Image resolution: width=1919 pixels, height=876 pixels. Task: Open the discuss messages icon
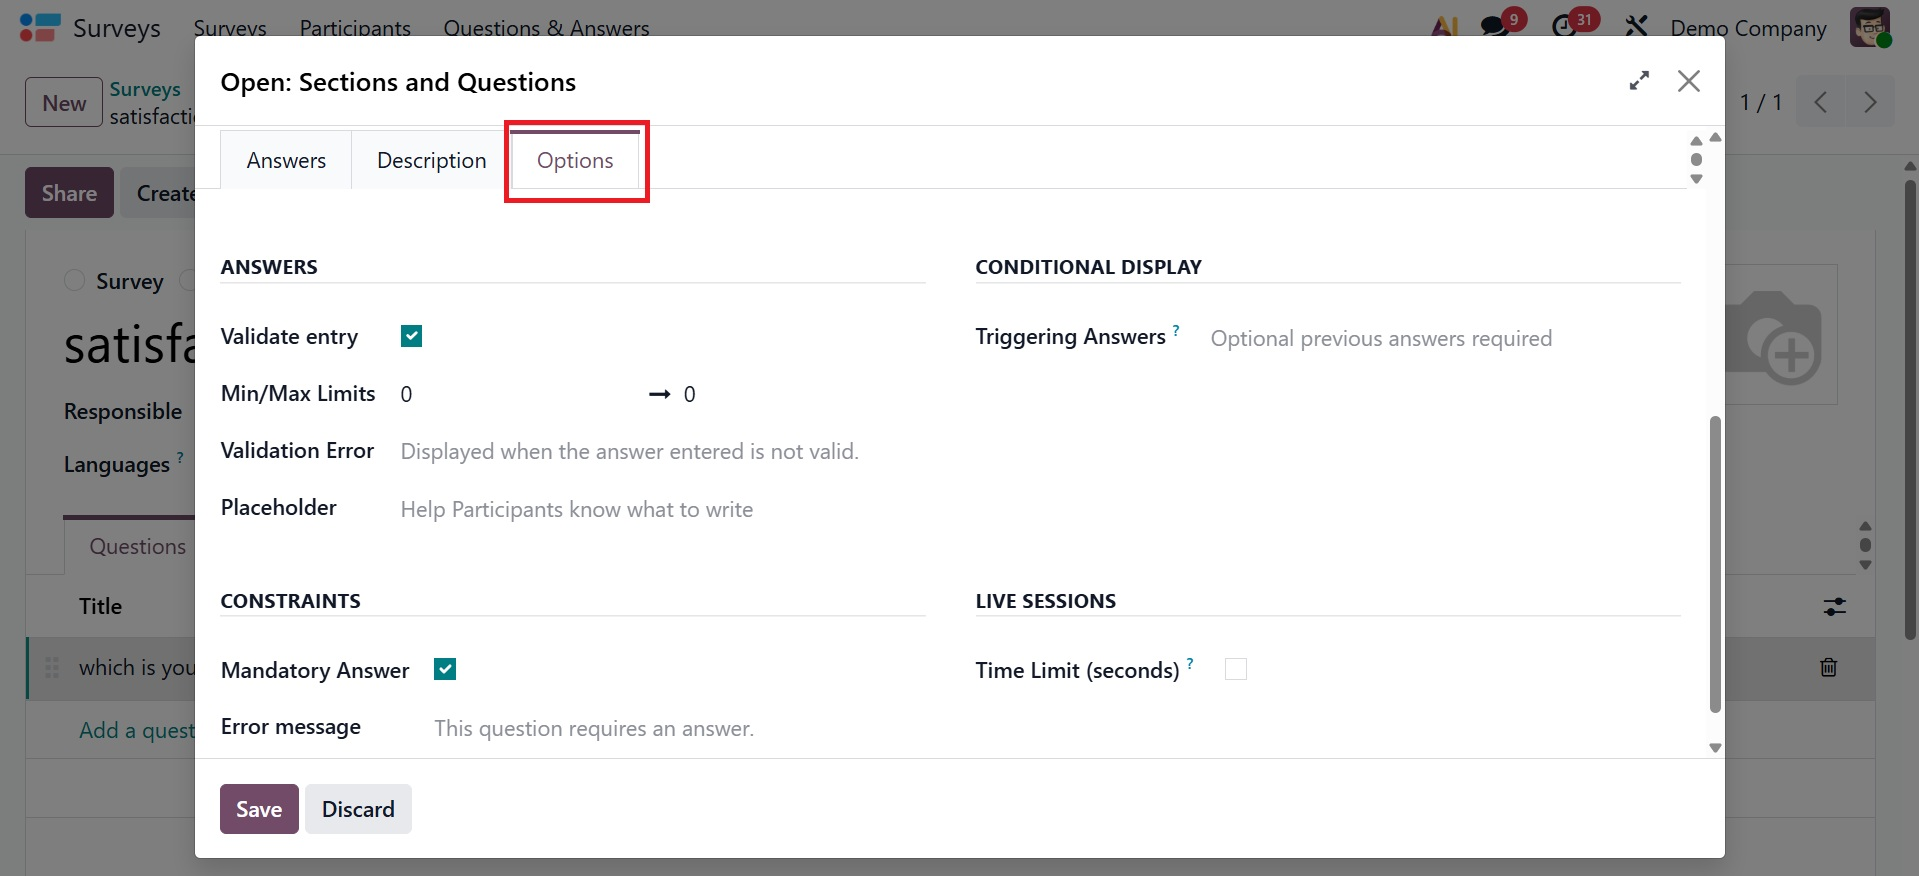1495,26
